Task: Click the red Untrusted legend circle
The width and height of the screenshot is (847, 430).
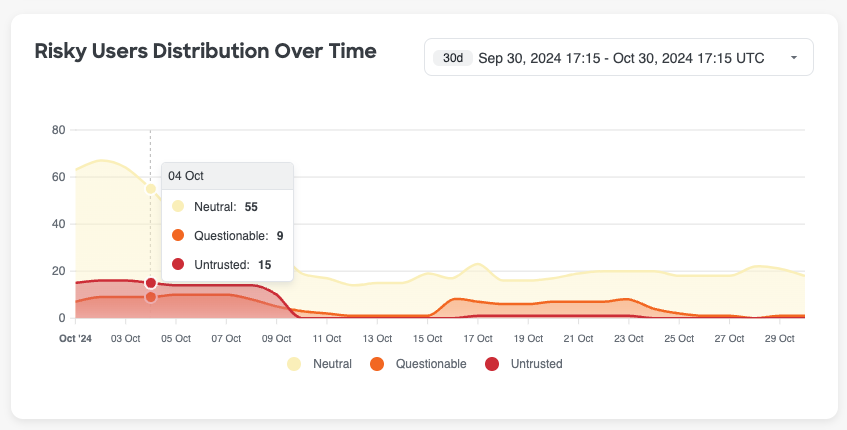Action: coord(492,364)
